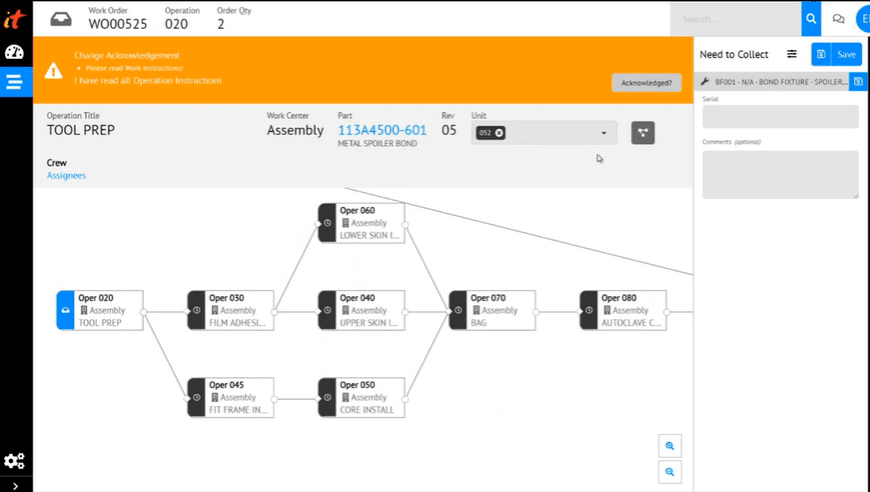Image resolution: width=870 pixels, height=492 pixels.
Task: Click the Acknowledged? button
Action: click(646, 83)
